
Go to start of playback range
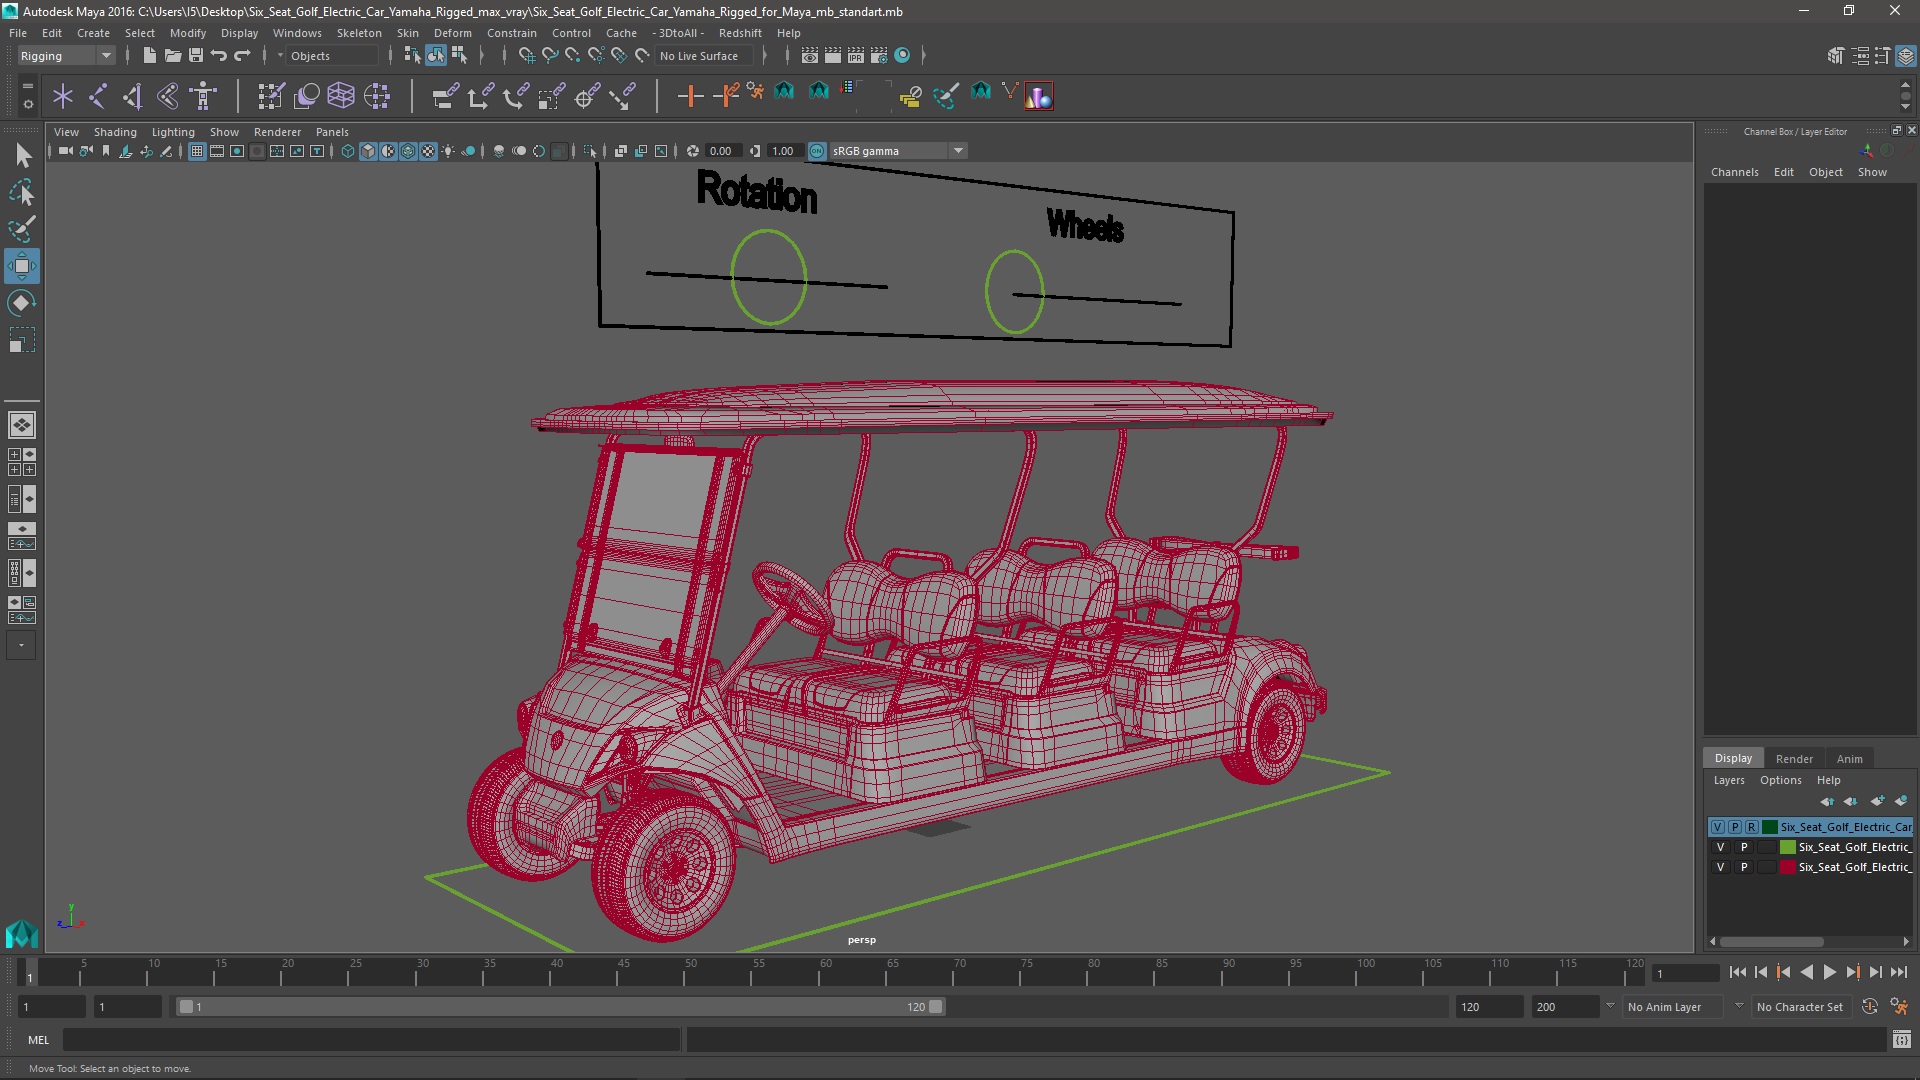(x=1737, y=972)
